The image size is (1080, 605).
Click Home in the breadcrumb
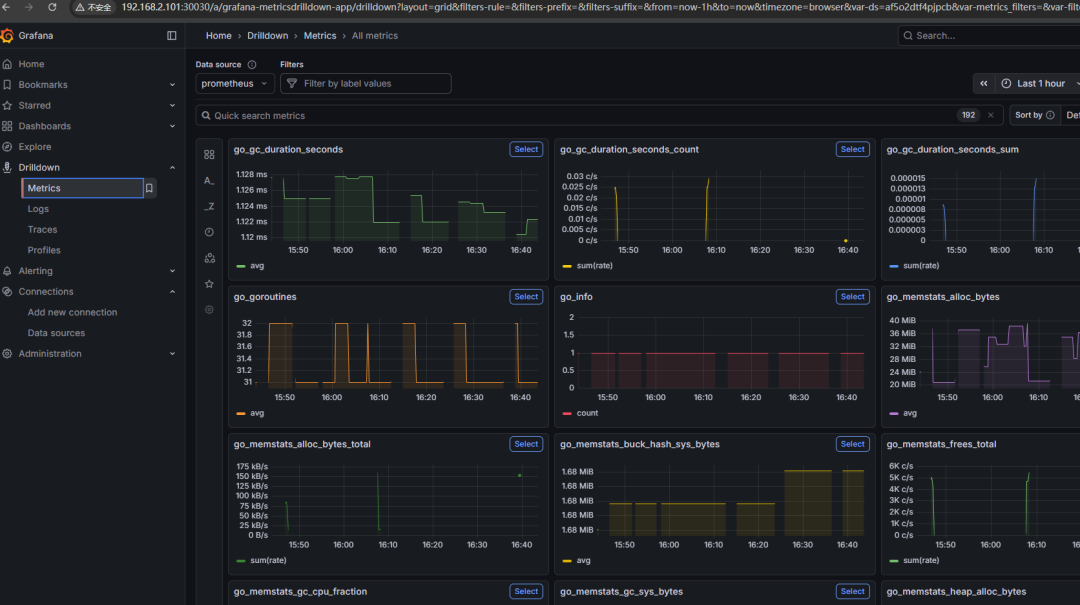pyautogui.click(x=218, y=36)
